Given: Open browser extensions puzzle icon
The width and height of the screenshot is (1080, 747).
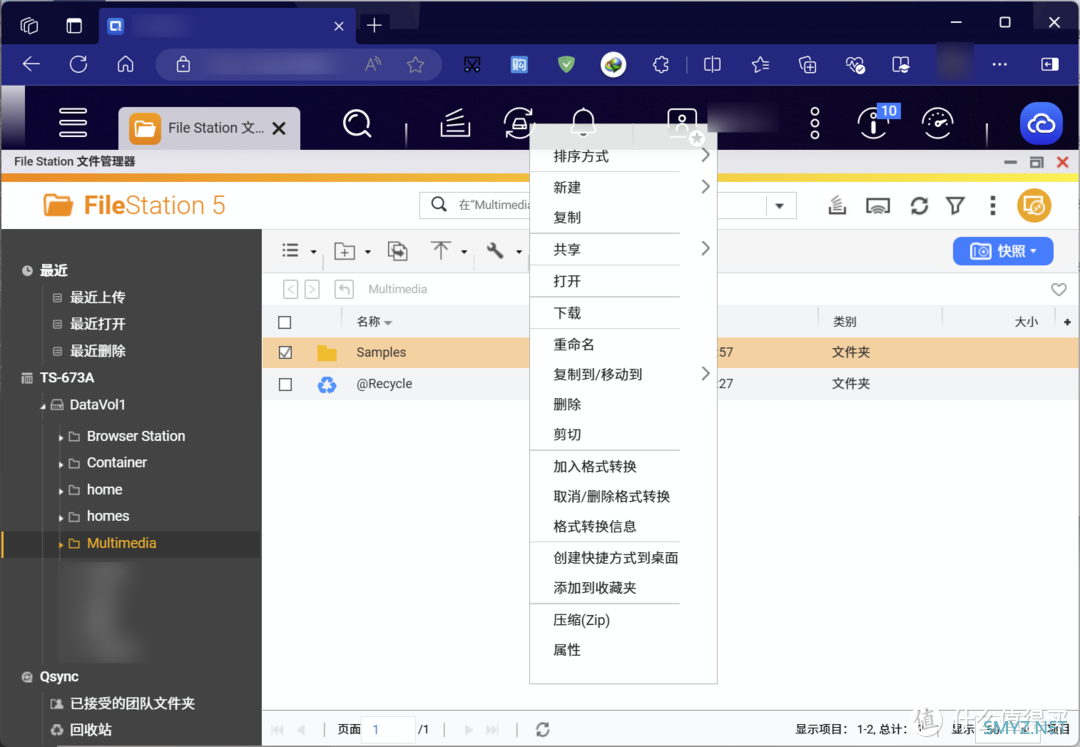Looking at the screenshot, I should (x=661, y=65).
